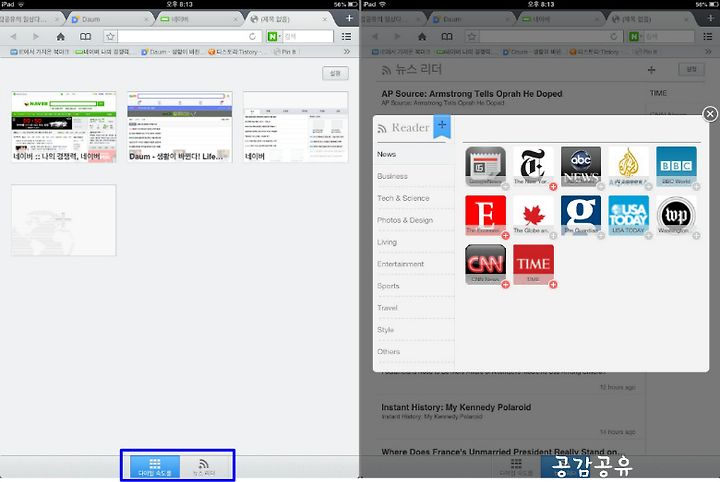Viewport: 720px width, 482px height.
Task: Add new tab with plus, right screen
Action: (x=711, y=18)
